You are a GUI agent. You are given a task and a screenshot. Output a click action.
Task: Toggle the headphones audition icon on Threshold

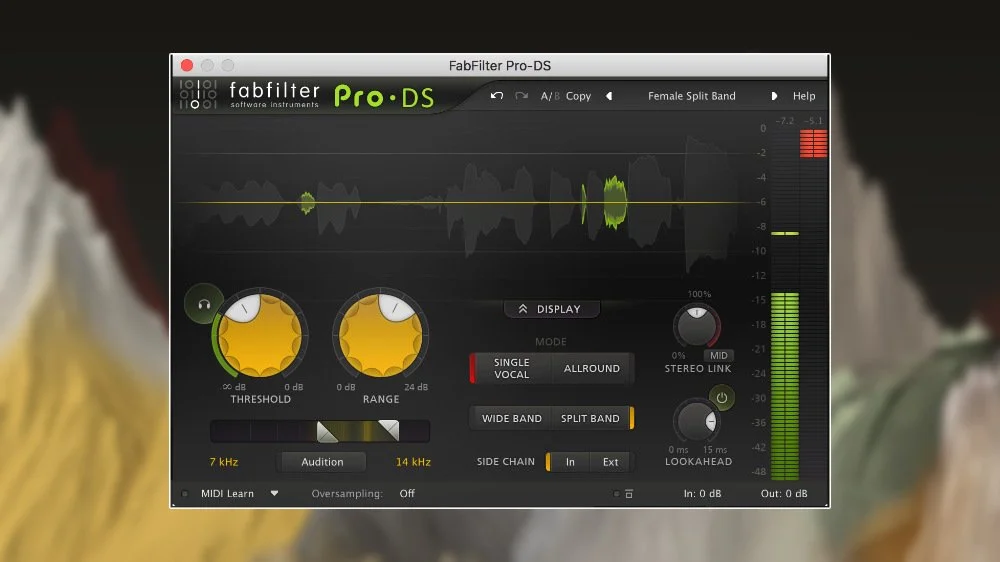(x=204, y=304)
